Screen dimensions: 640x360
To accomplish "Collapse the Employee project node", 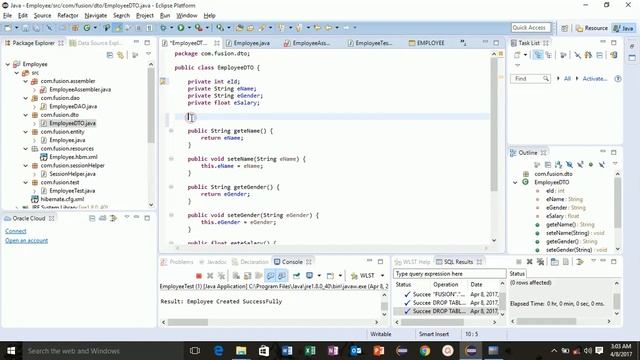I will (7, 64).
